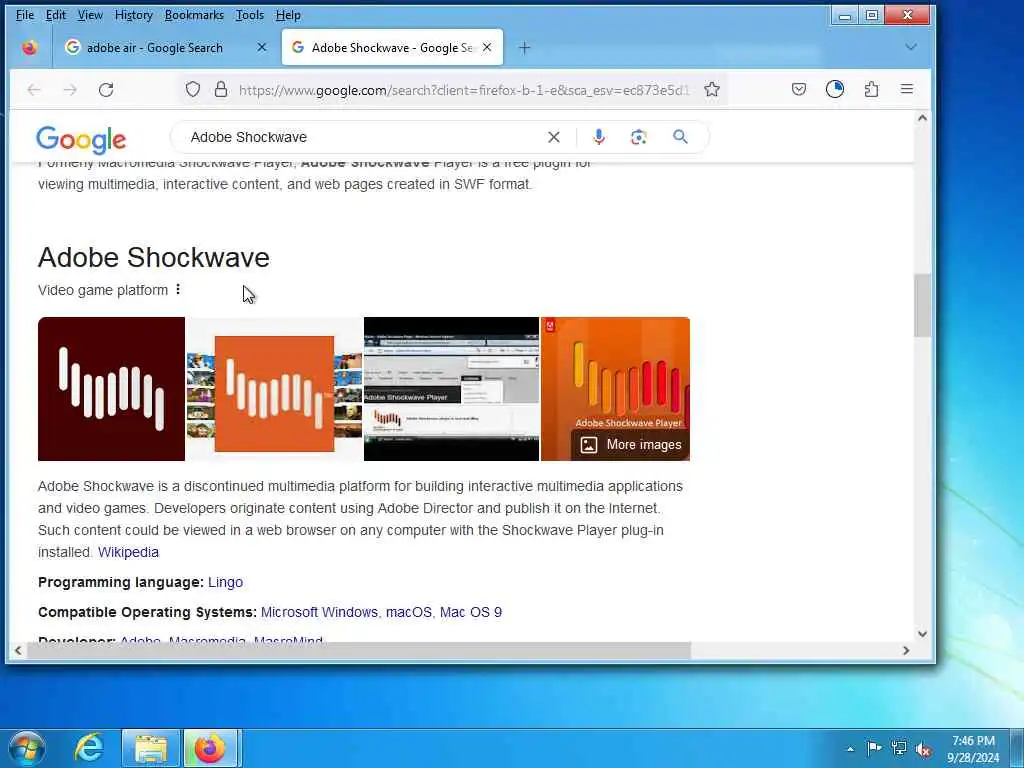Open the Shockwave Player screenshot image
The image size is (1024, 768).
(x=451, y=389)
